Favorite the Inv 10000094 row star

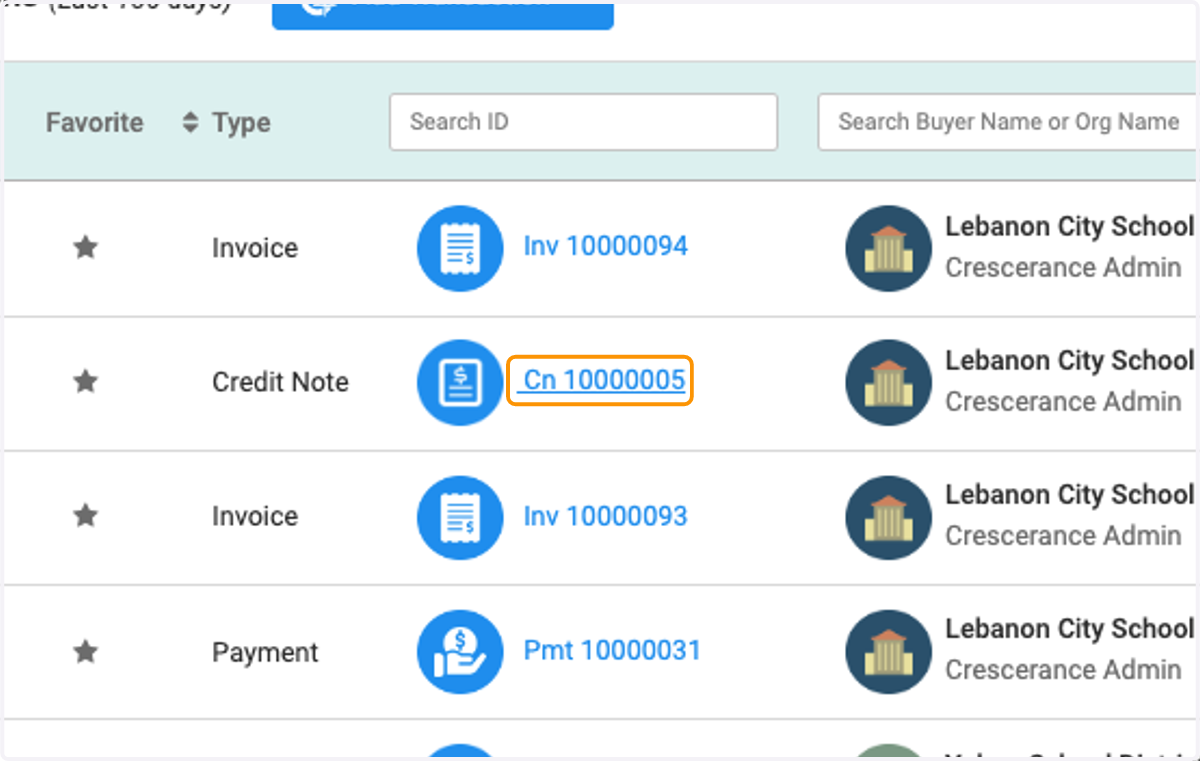(x=86, y=247)
